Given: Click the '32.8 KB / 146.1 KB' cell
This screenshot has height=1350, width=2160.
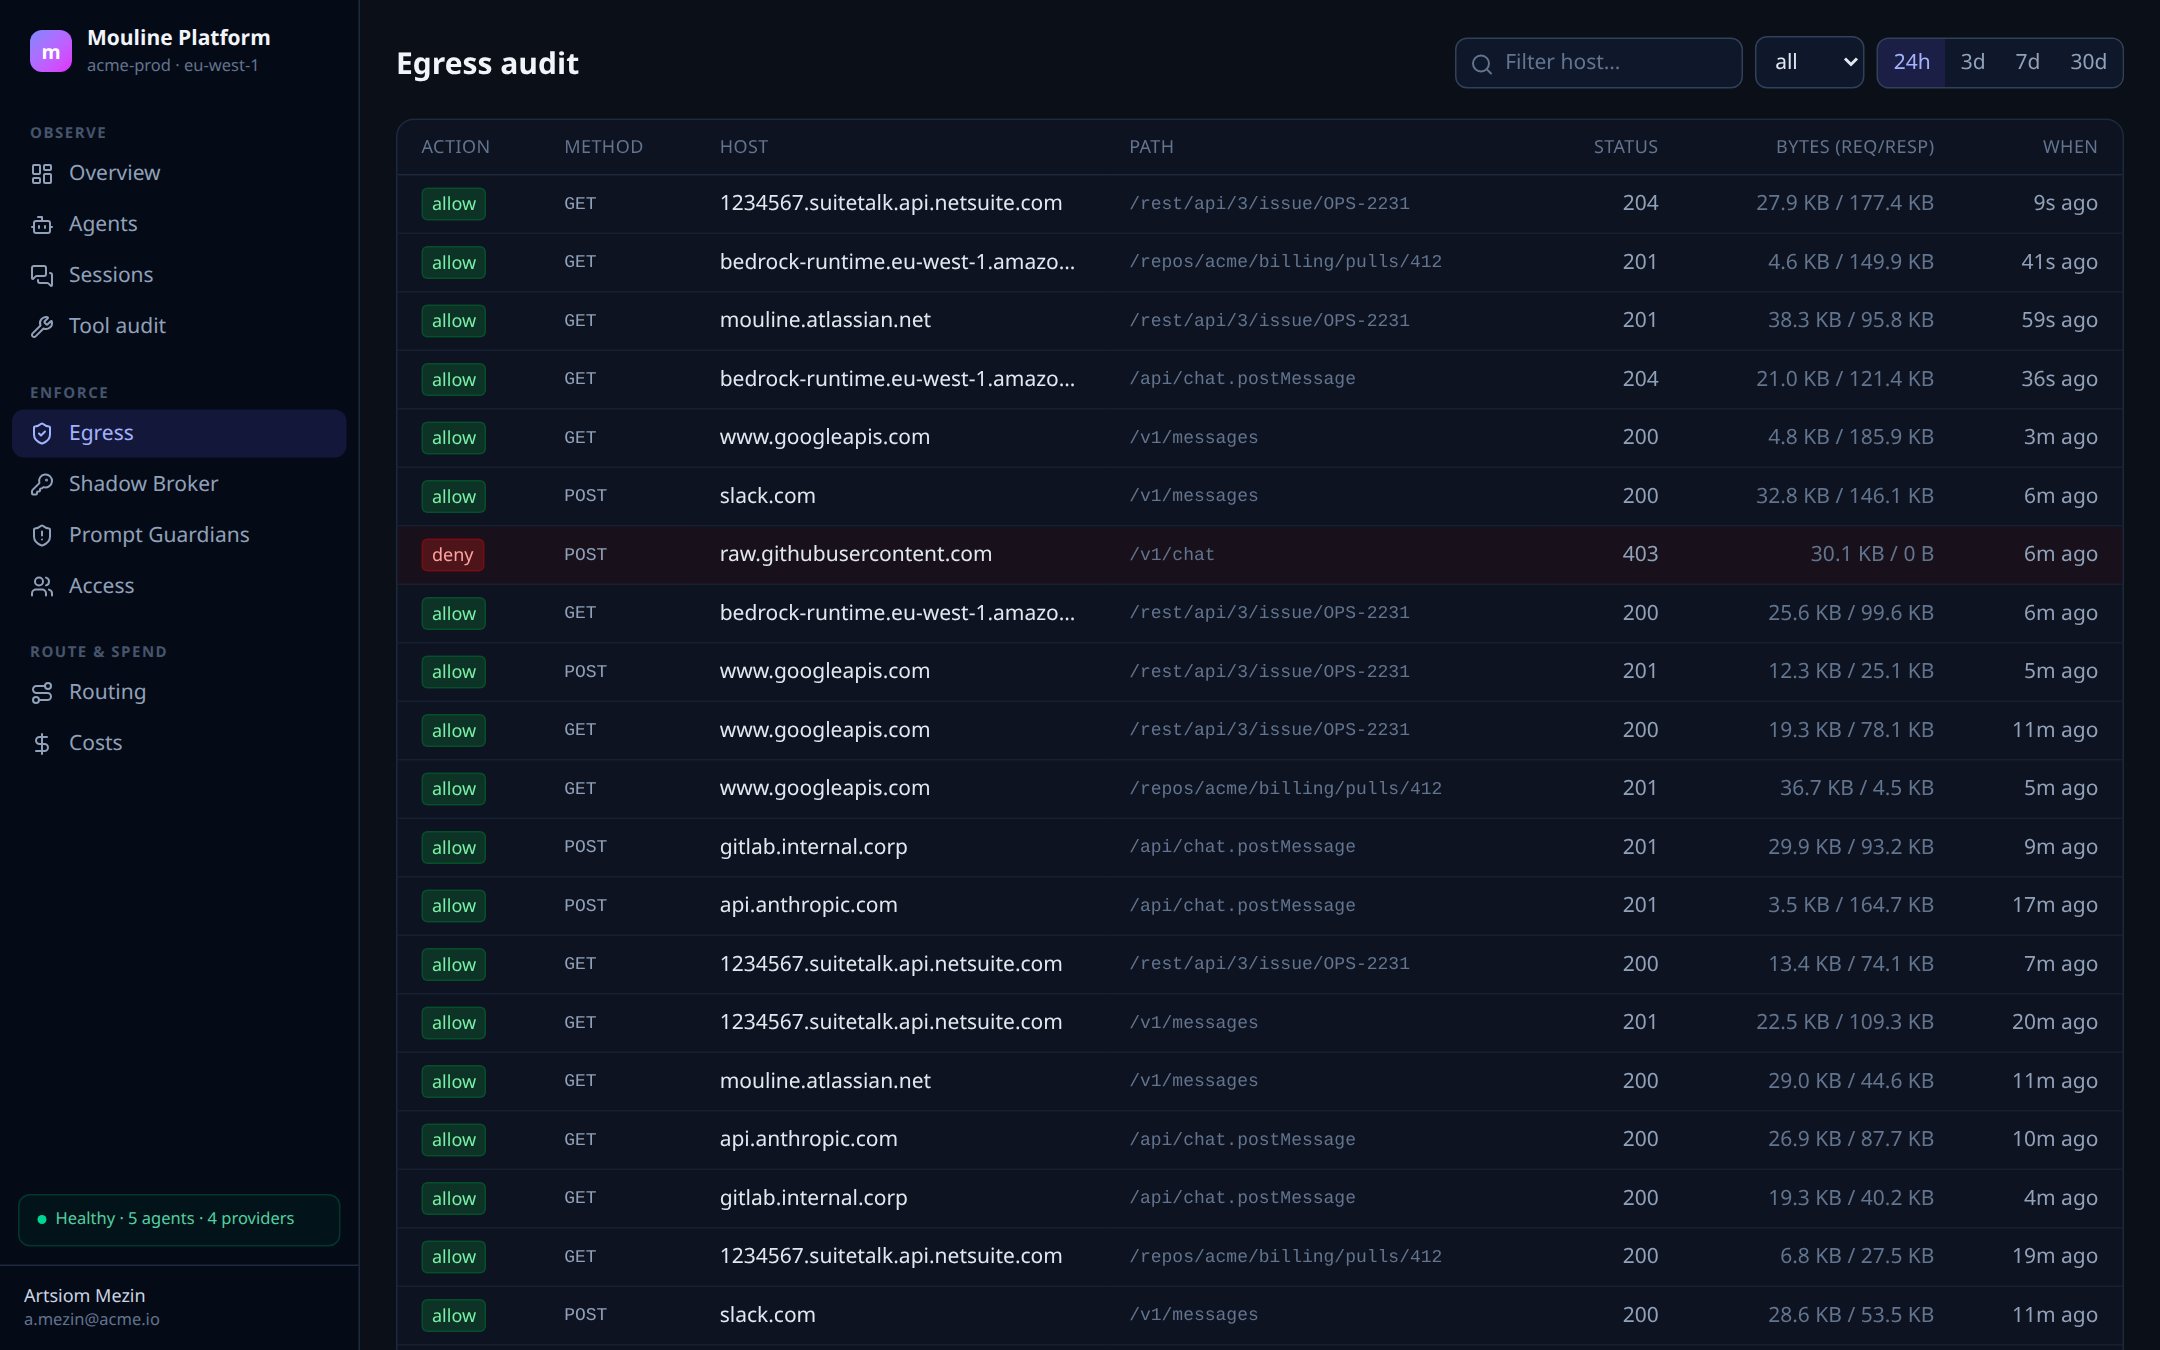Looking at the screenshot, I should pos(1845,496).
